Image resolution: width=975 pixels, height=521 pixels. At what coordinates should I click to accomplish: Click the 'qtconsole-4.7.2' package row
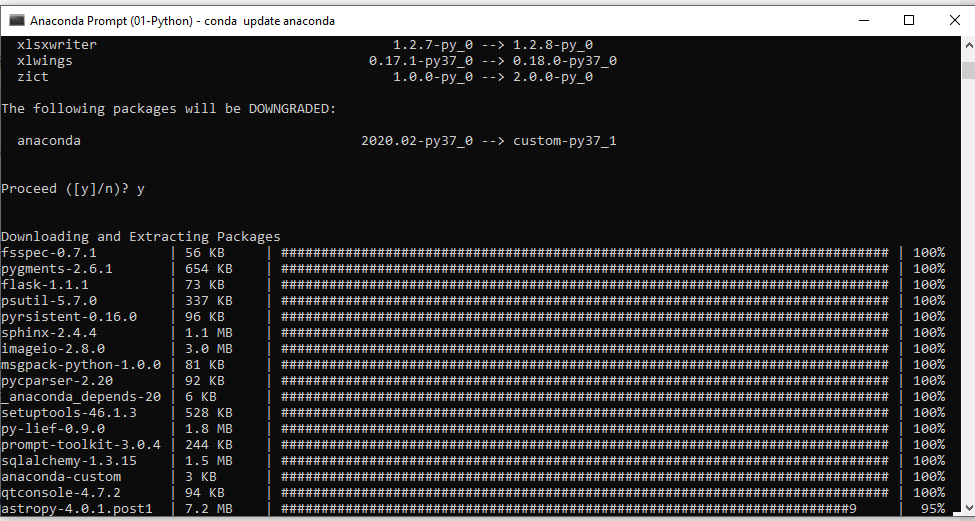coord(473,493)
